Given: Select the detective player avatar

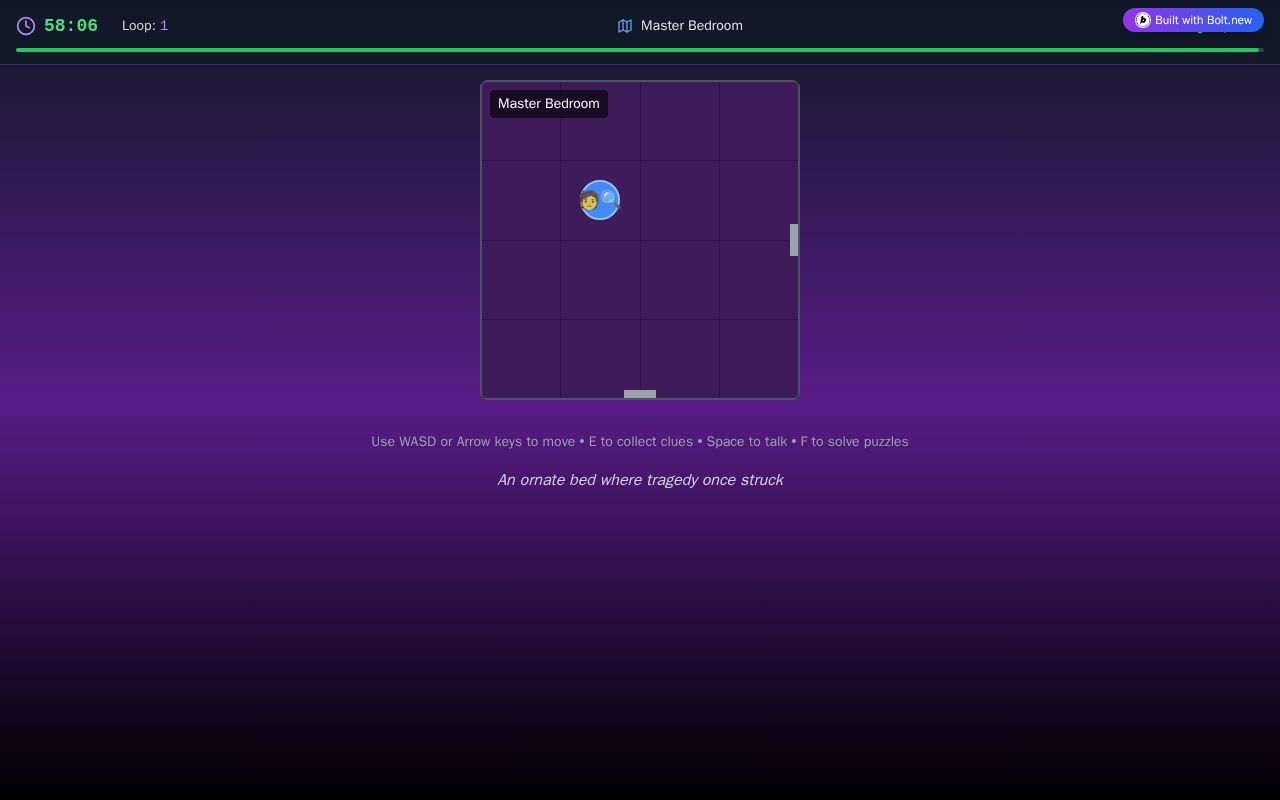Looking at the screenshot, I should [600, 200].
